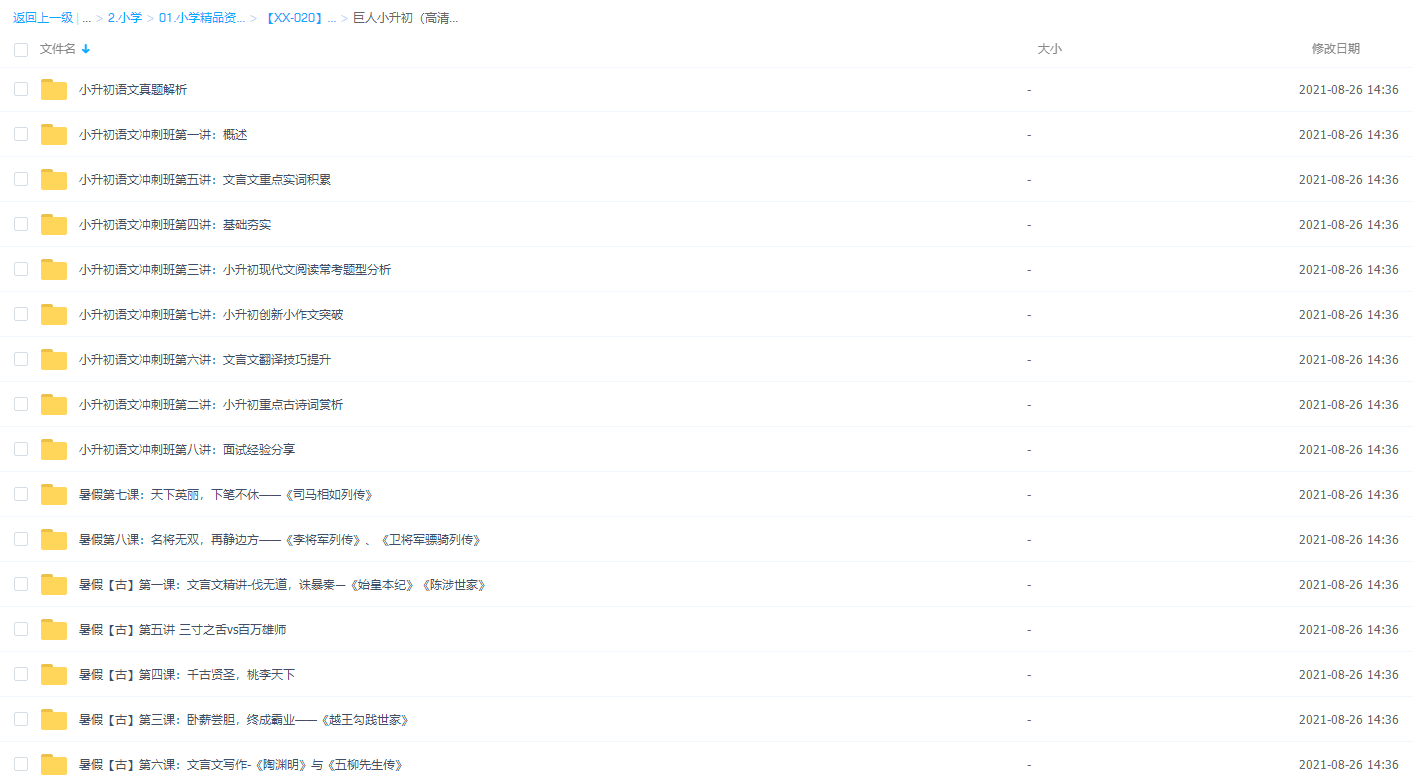Click the folder icon for 第三讲：小升初现代文阅读常考题型分析

pos(53,269)
